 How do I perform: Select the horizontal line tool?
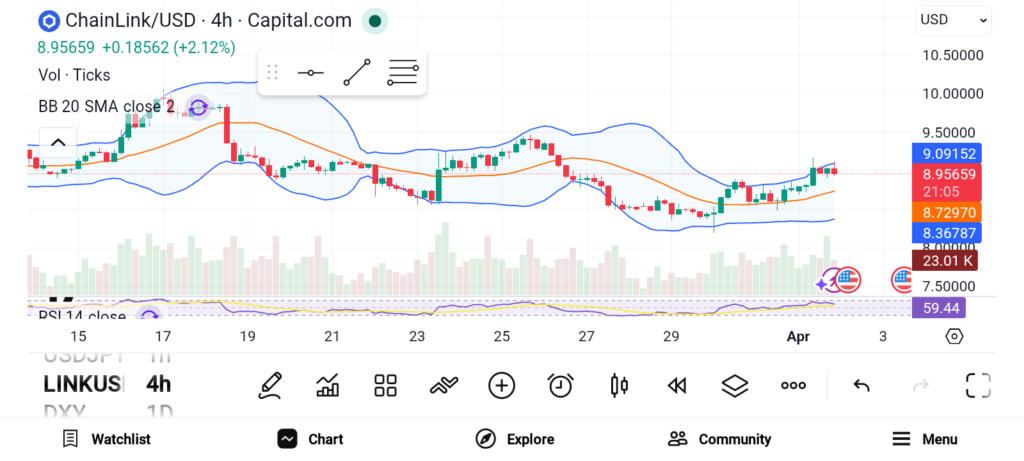pos(311,73)
